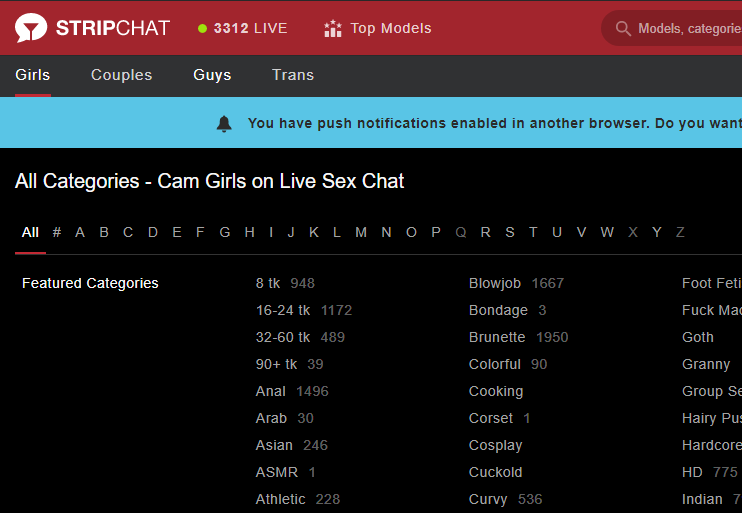Filter categories by letter J
The image size is (742, 513).
(x=291, y=232)
